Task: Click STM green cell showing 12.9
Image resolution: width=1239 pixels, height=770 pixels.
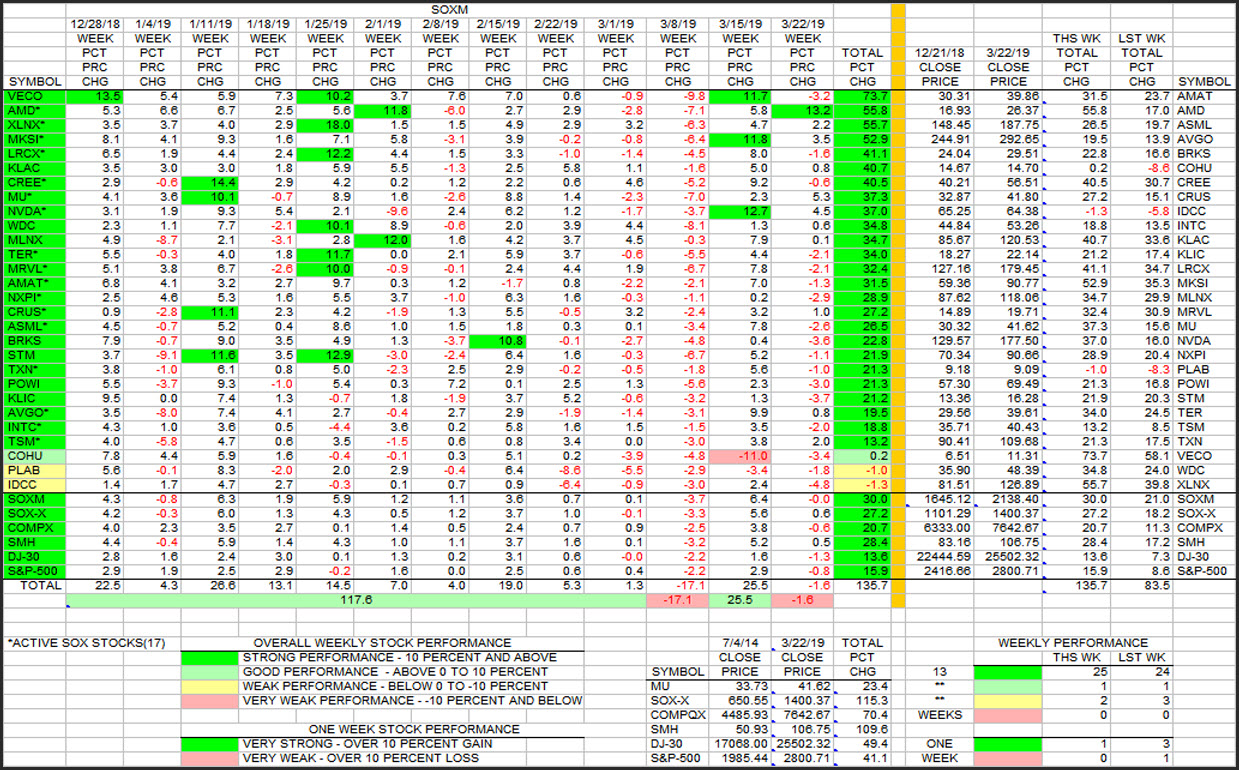Action: coord(326,357)
